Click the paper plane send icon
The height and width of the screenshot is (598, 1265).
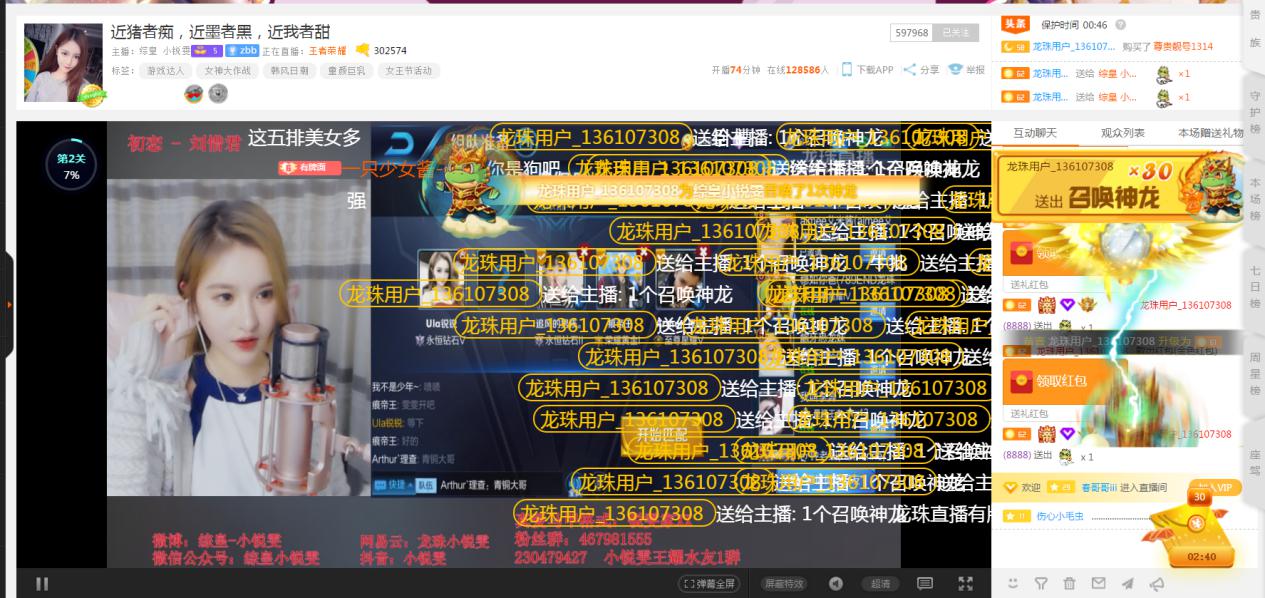(1127, 583)
